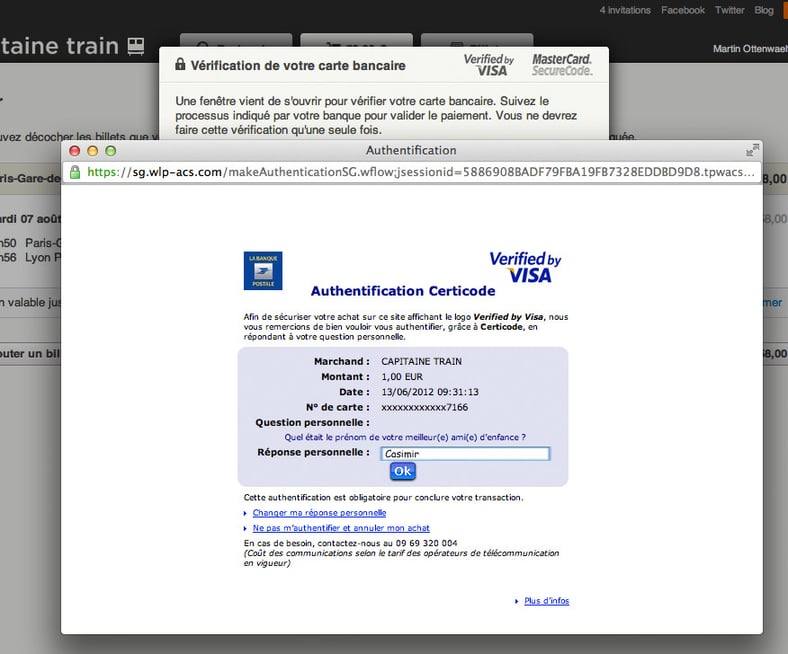Click the 'Authentification Certicode' heading

click(x=403, y=291)
